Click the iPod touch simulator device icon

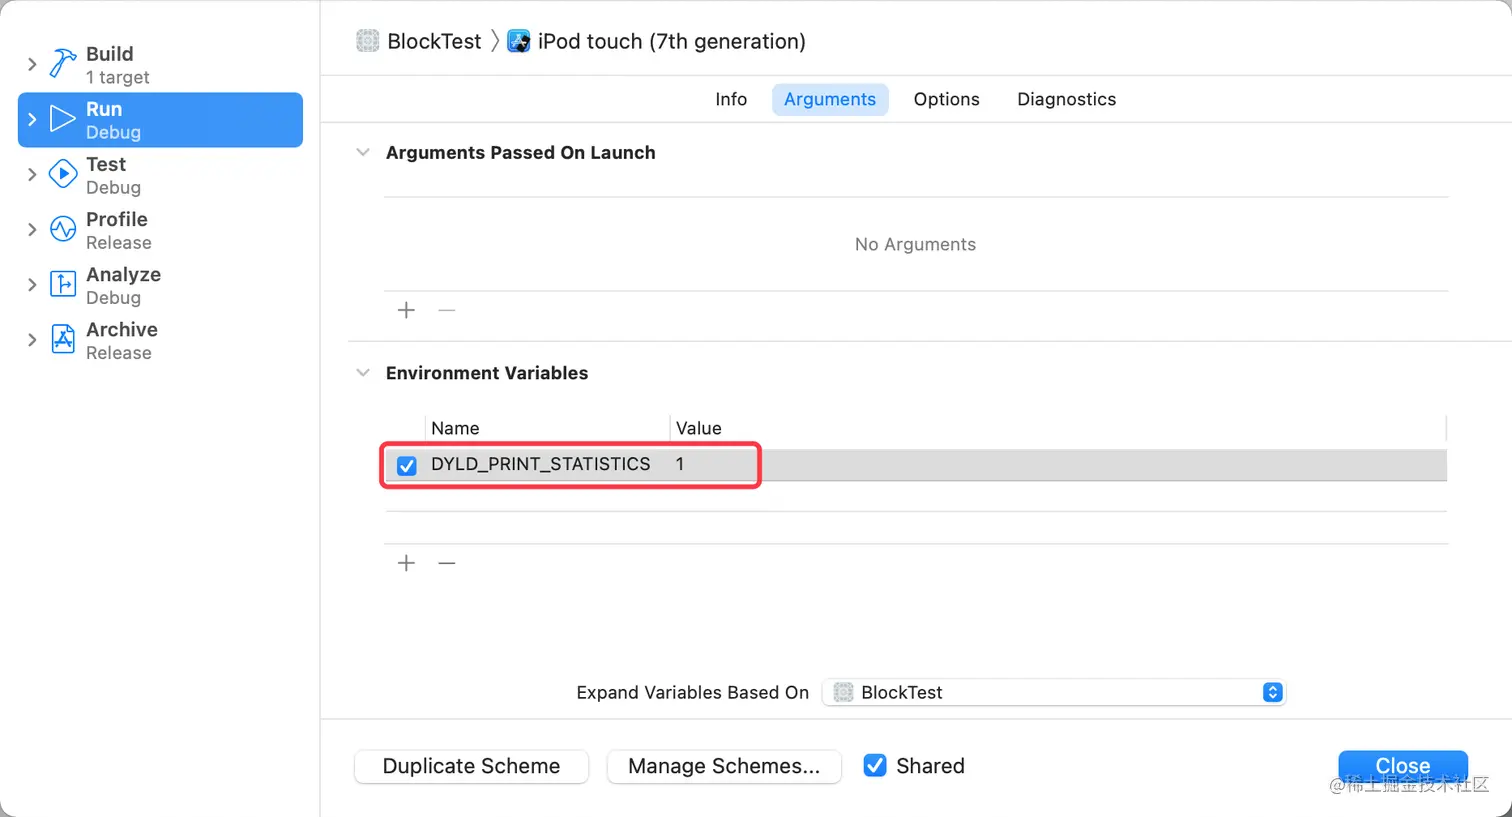pos(519,41)
